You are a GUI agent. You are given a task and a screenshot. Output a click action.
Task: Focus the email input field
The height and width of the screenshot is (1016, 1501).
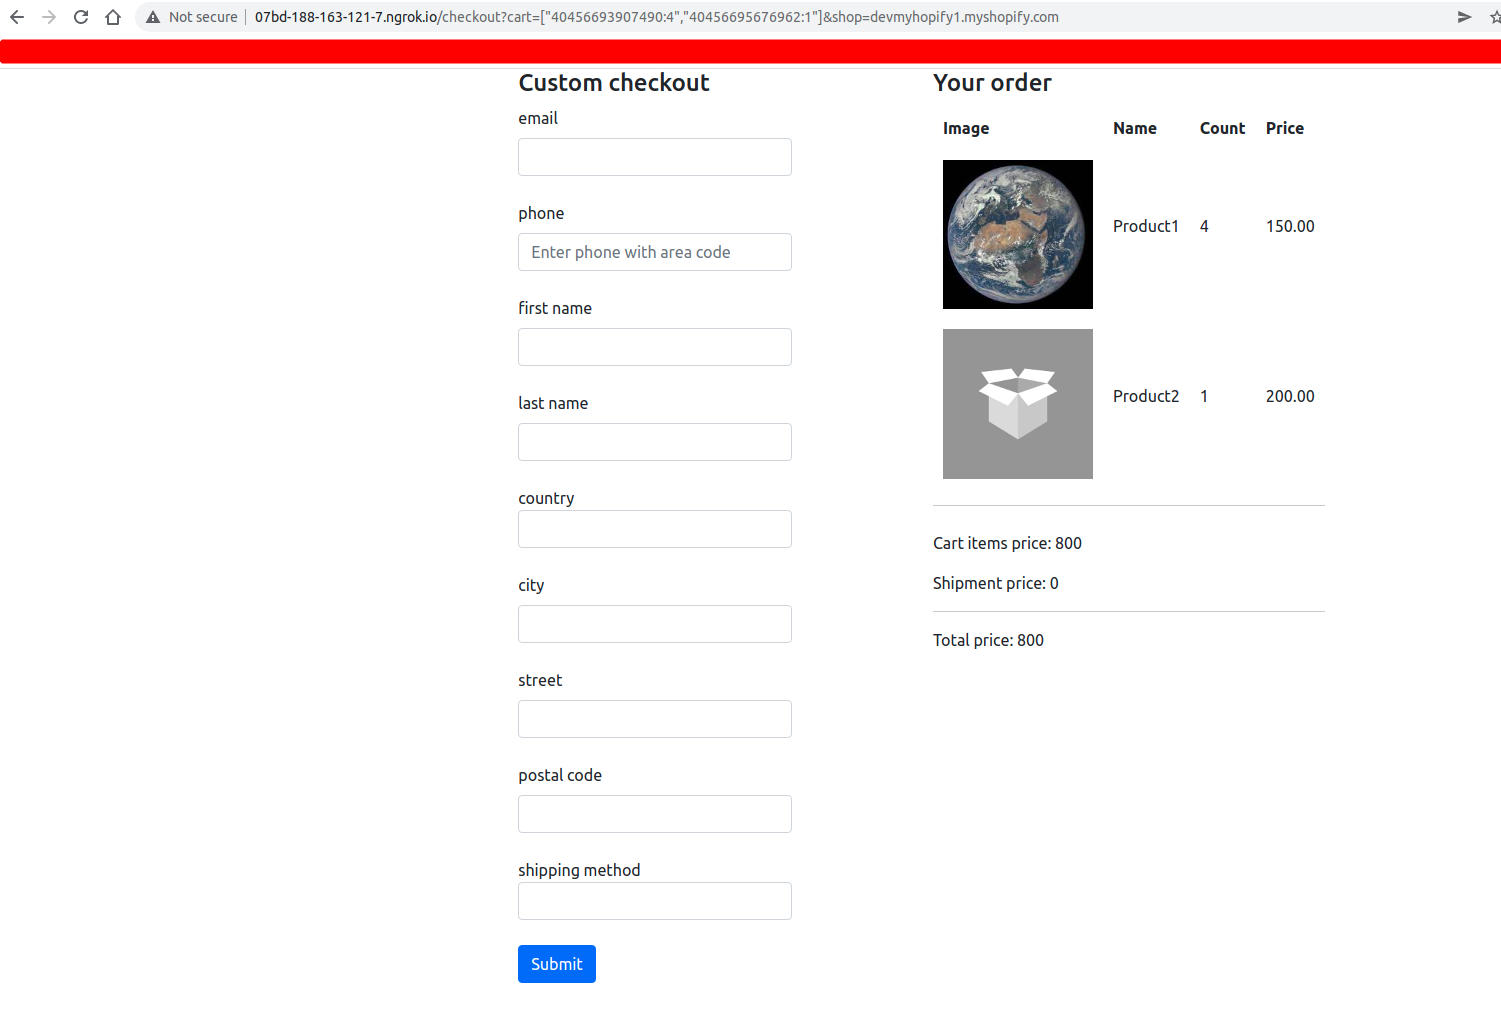[x=655, y=157]
